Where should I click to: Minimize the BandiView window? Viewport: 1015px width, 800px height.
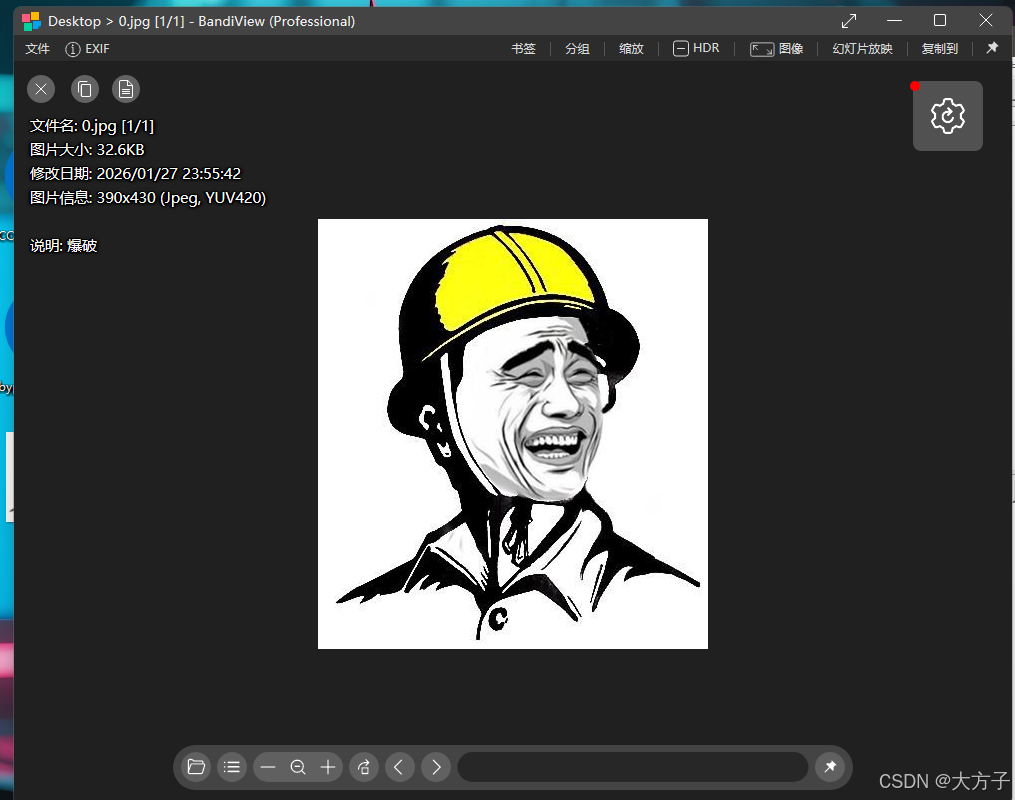click(x=895, y=21)
